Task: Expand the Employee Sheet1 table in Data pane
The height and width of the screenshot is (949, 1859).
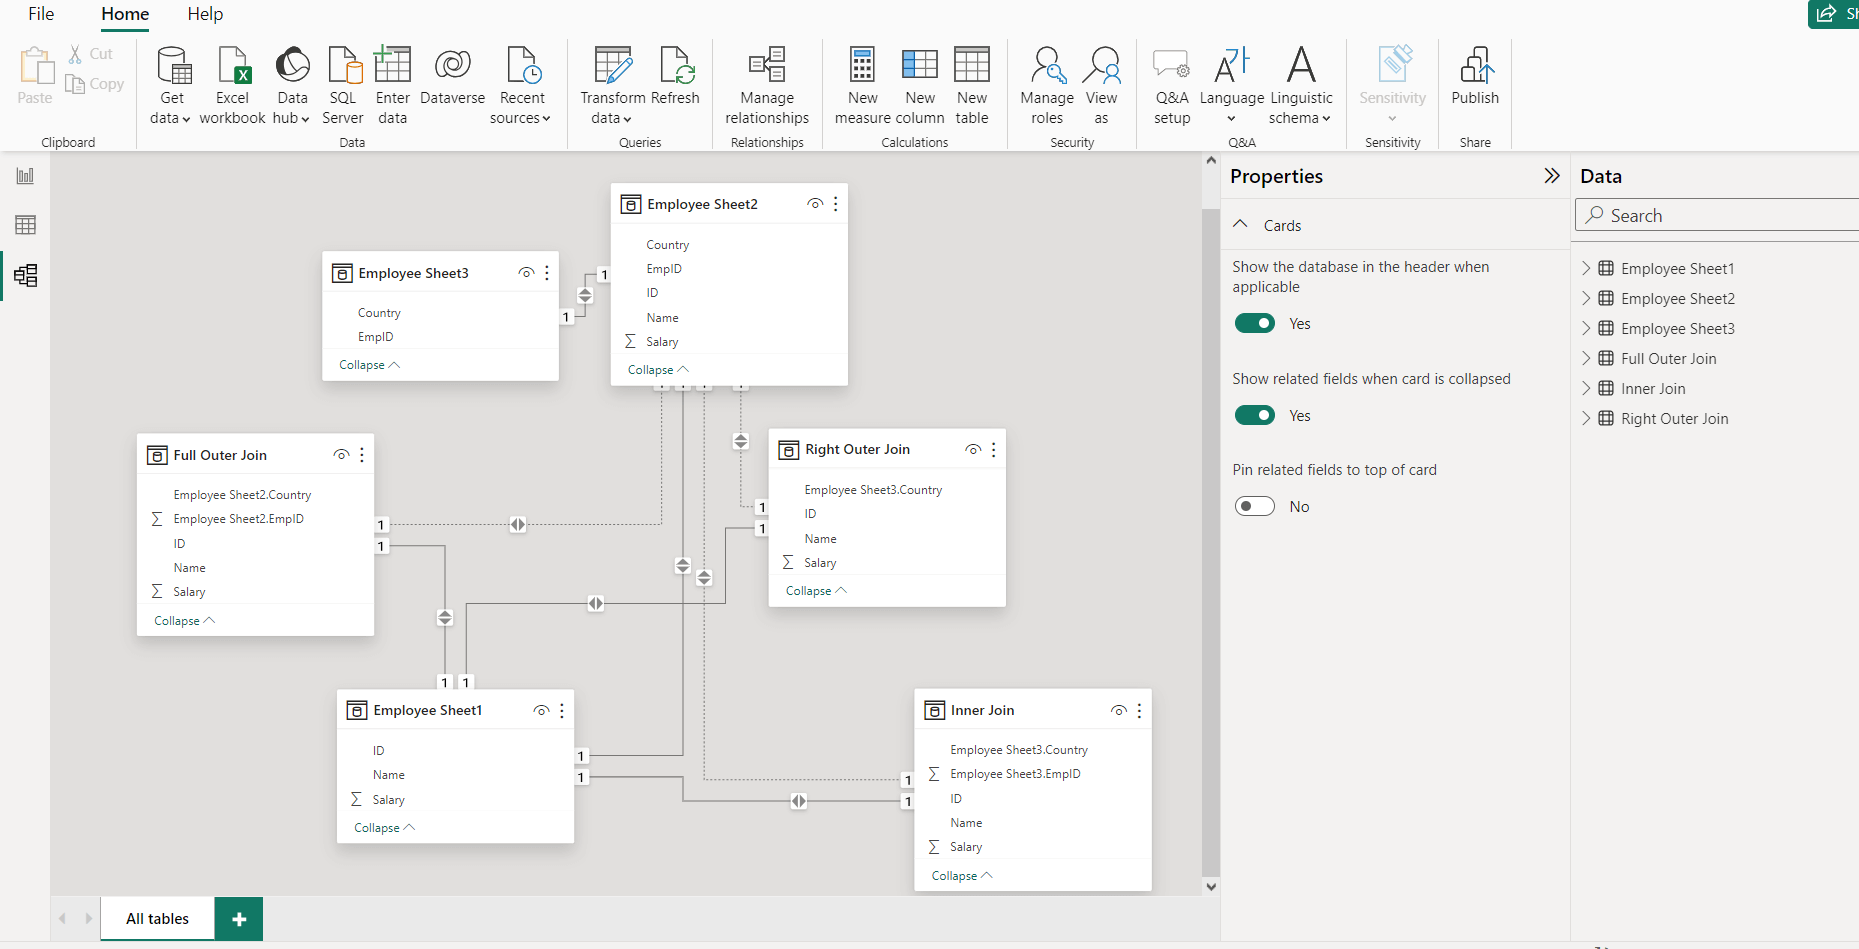Action: click(x=1587, y=268)
